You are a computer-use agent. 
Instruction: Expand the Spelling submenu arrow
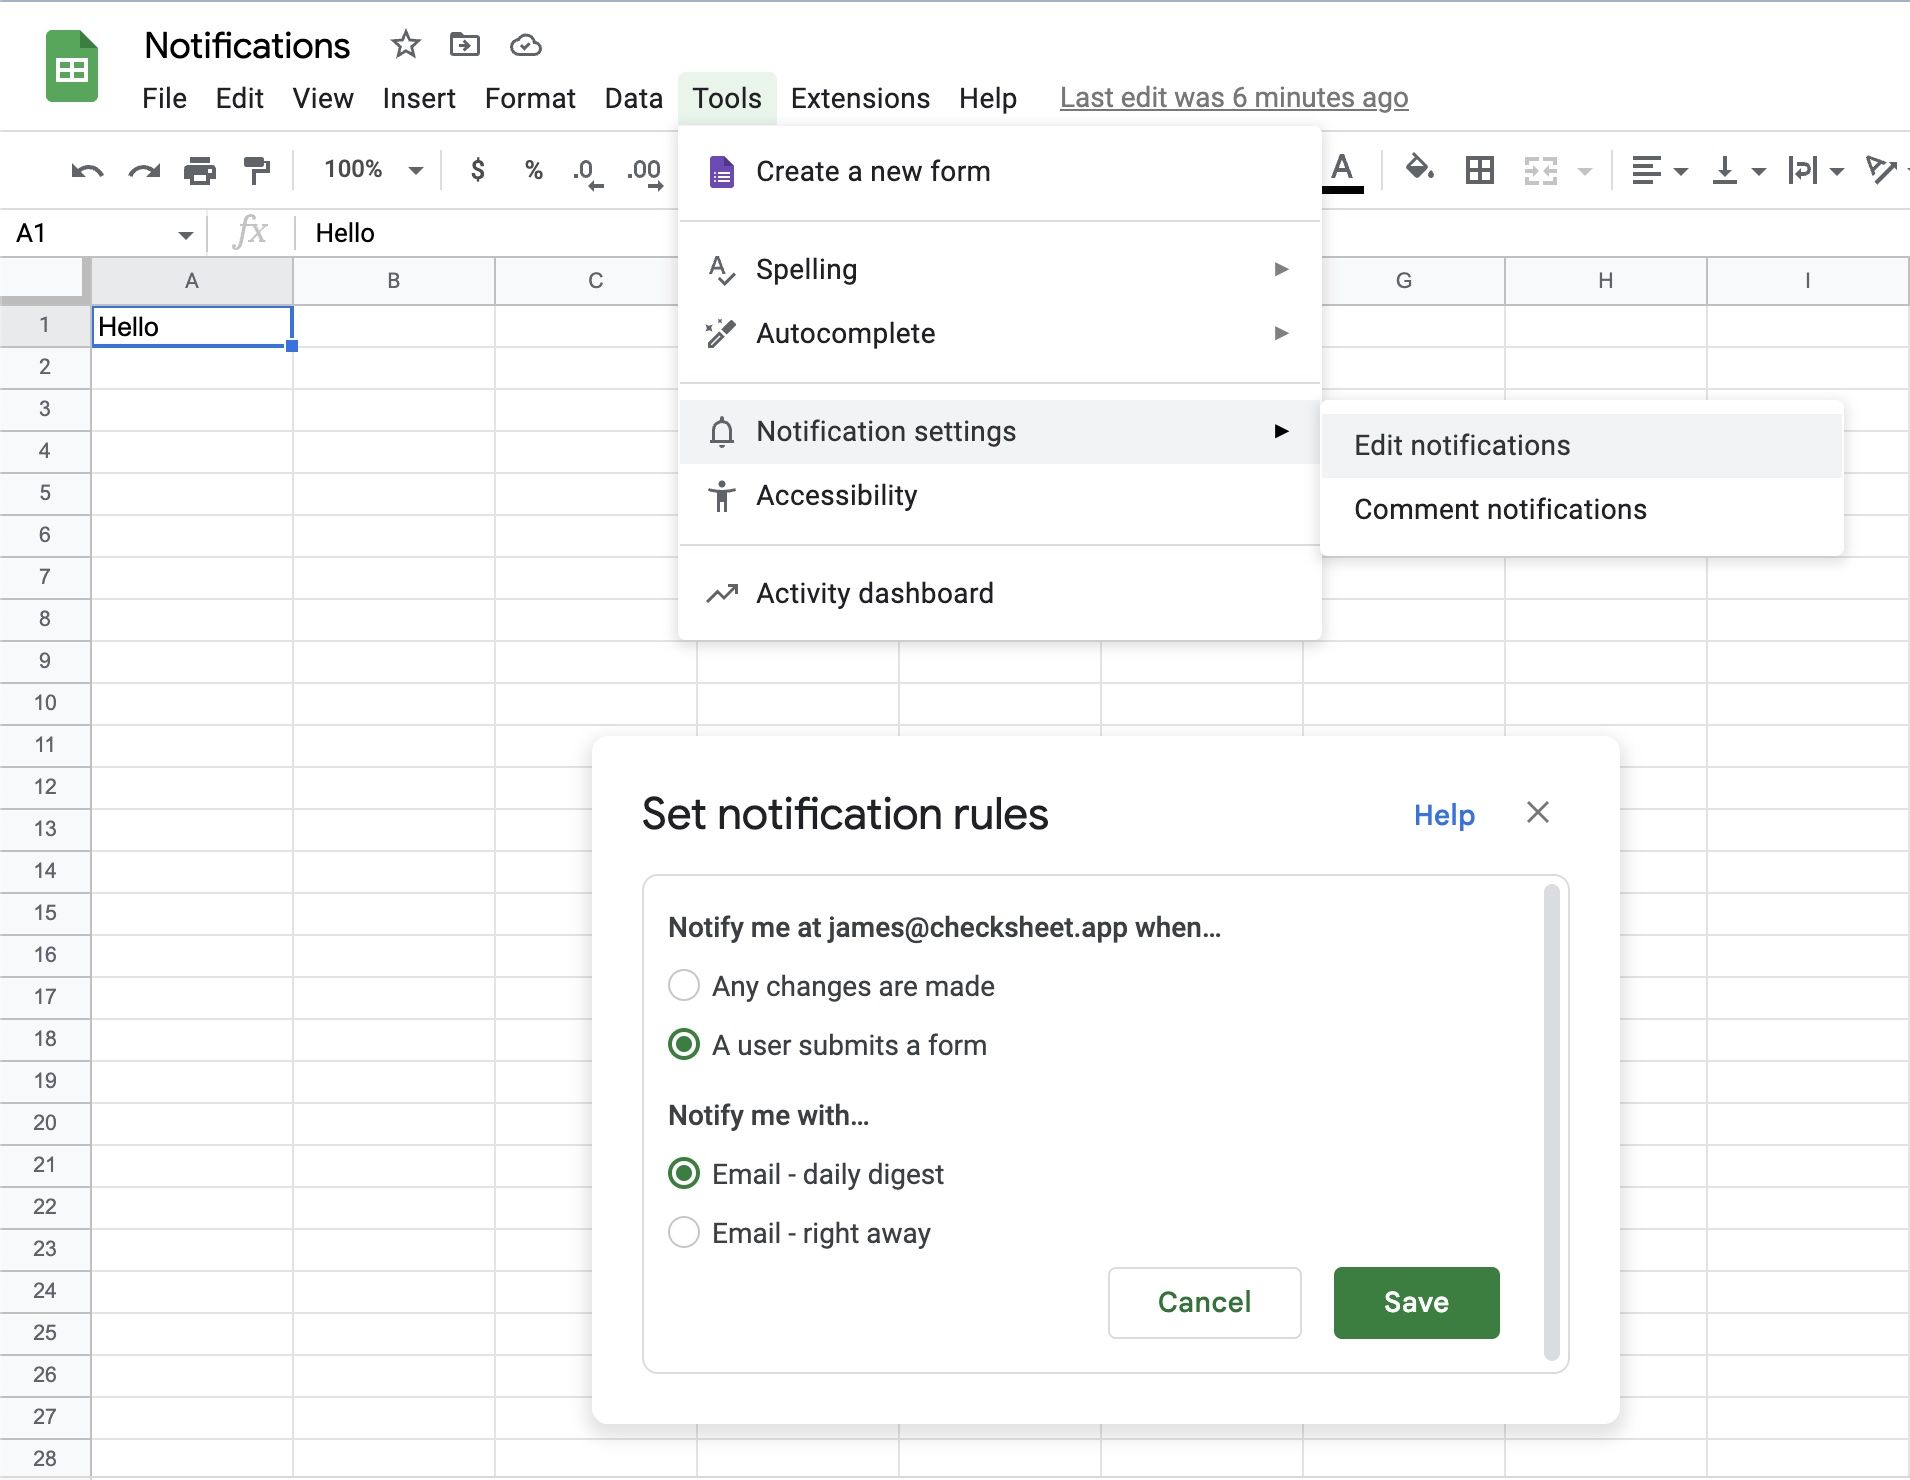pyautogui.click(x=1281, y=269)
